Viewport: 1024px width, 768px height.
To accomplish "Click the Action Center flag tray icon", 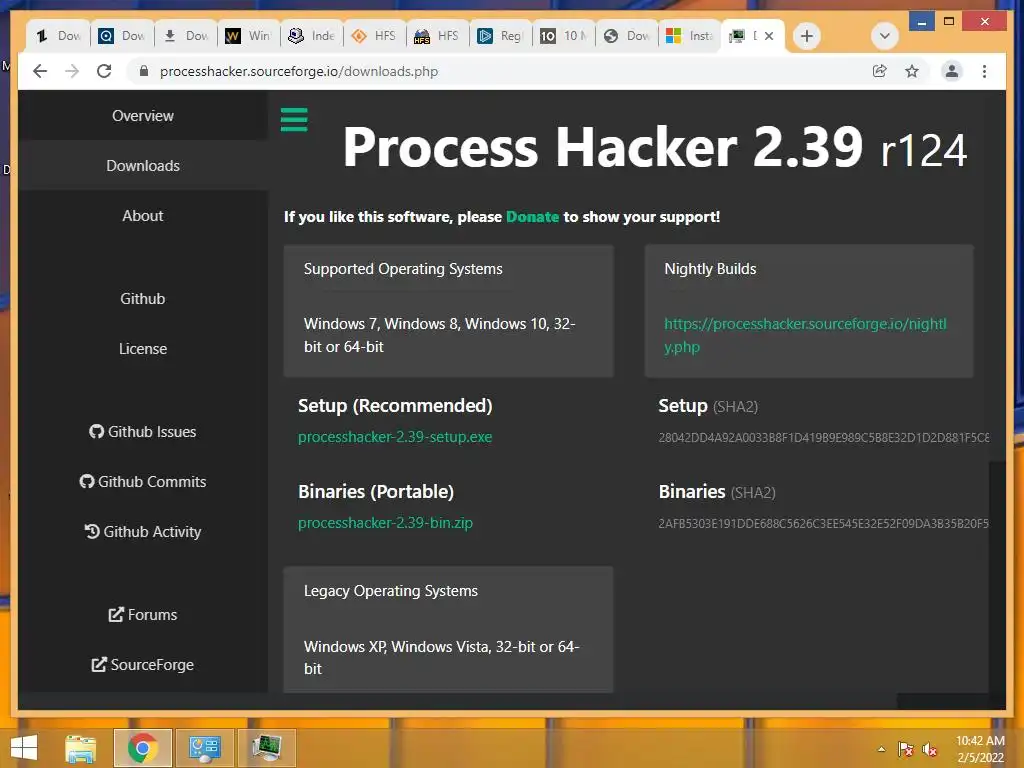I will 905,749.
